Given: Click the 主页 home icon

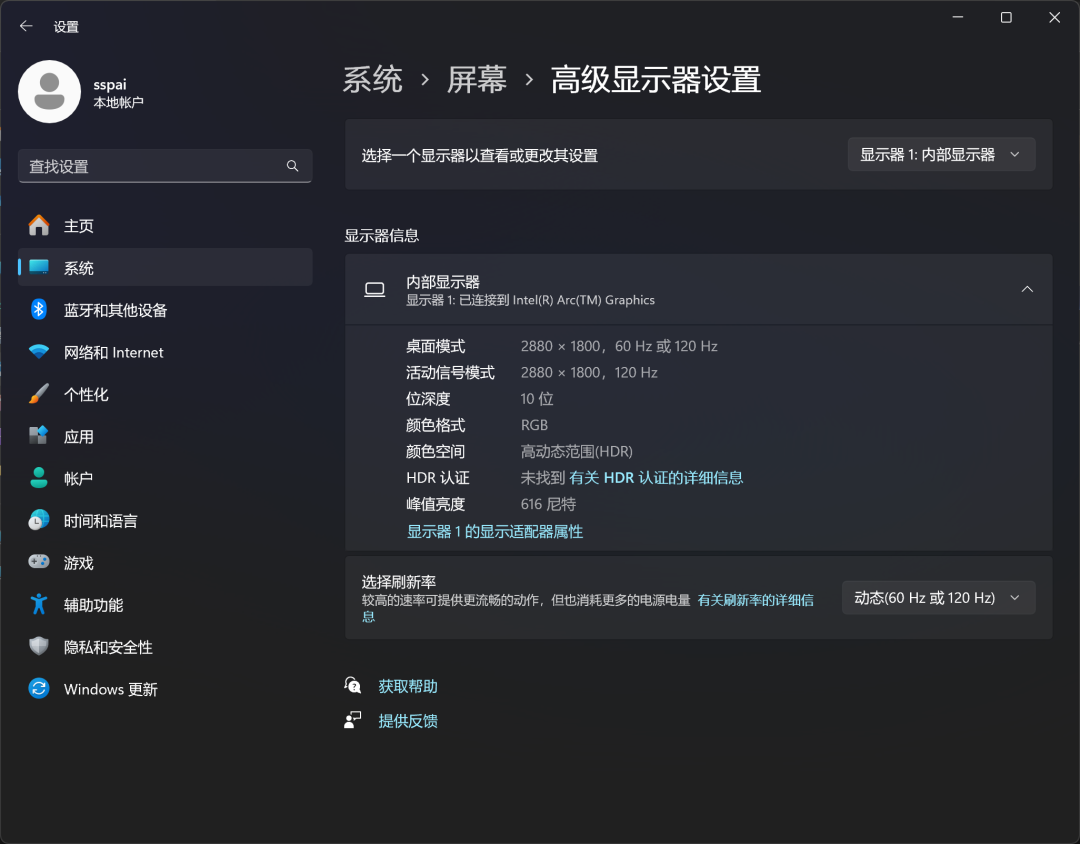Looking at the screenshot, I should pos(39,225).
